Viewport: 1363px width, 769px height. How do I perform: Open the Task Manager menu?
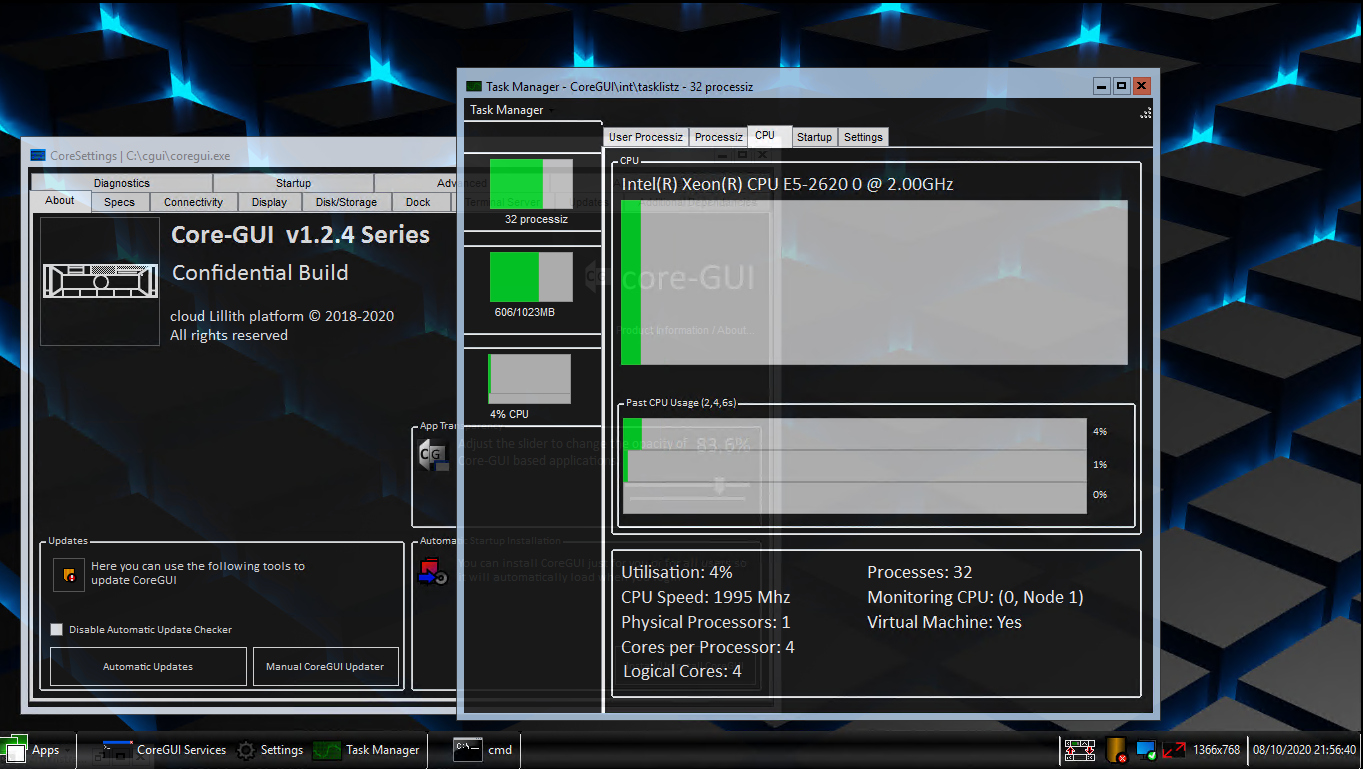click(507, 110)
